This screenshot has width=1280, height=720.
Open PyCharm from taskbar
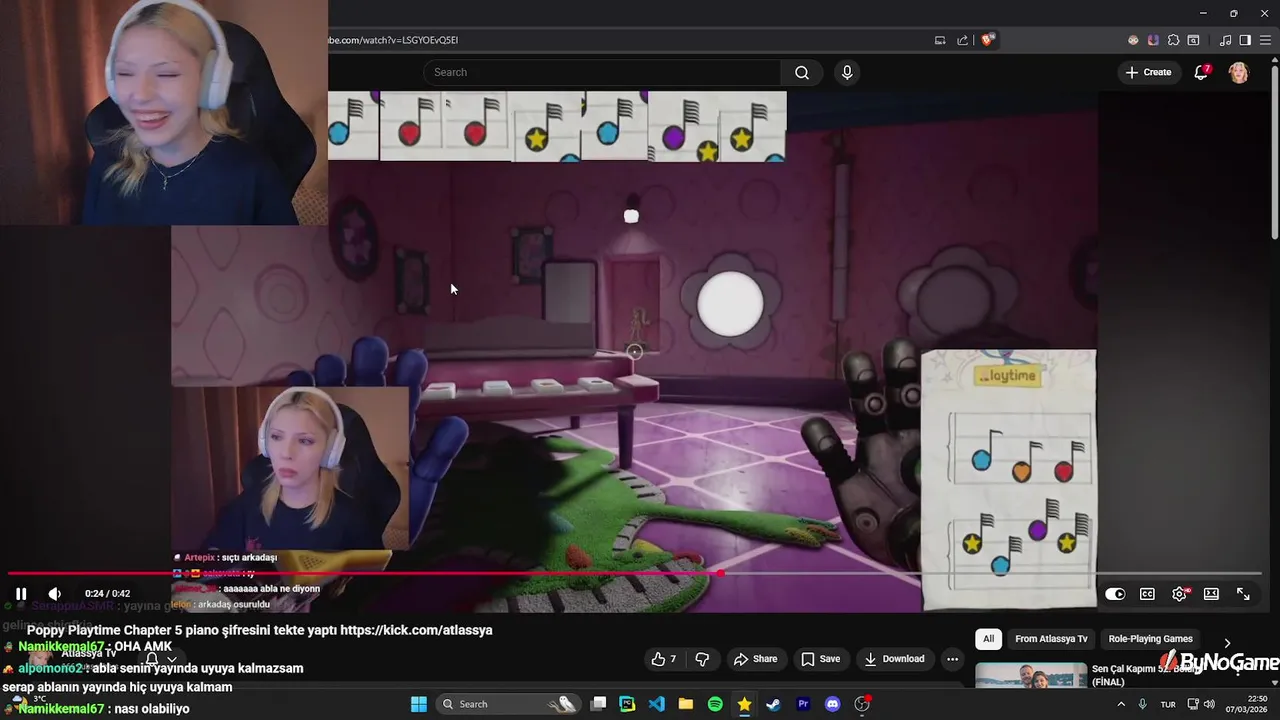[x=627, y=704]
